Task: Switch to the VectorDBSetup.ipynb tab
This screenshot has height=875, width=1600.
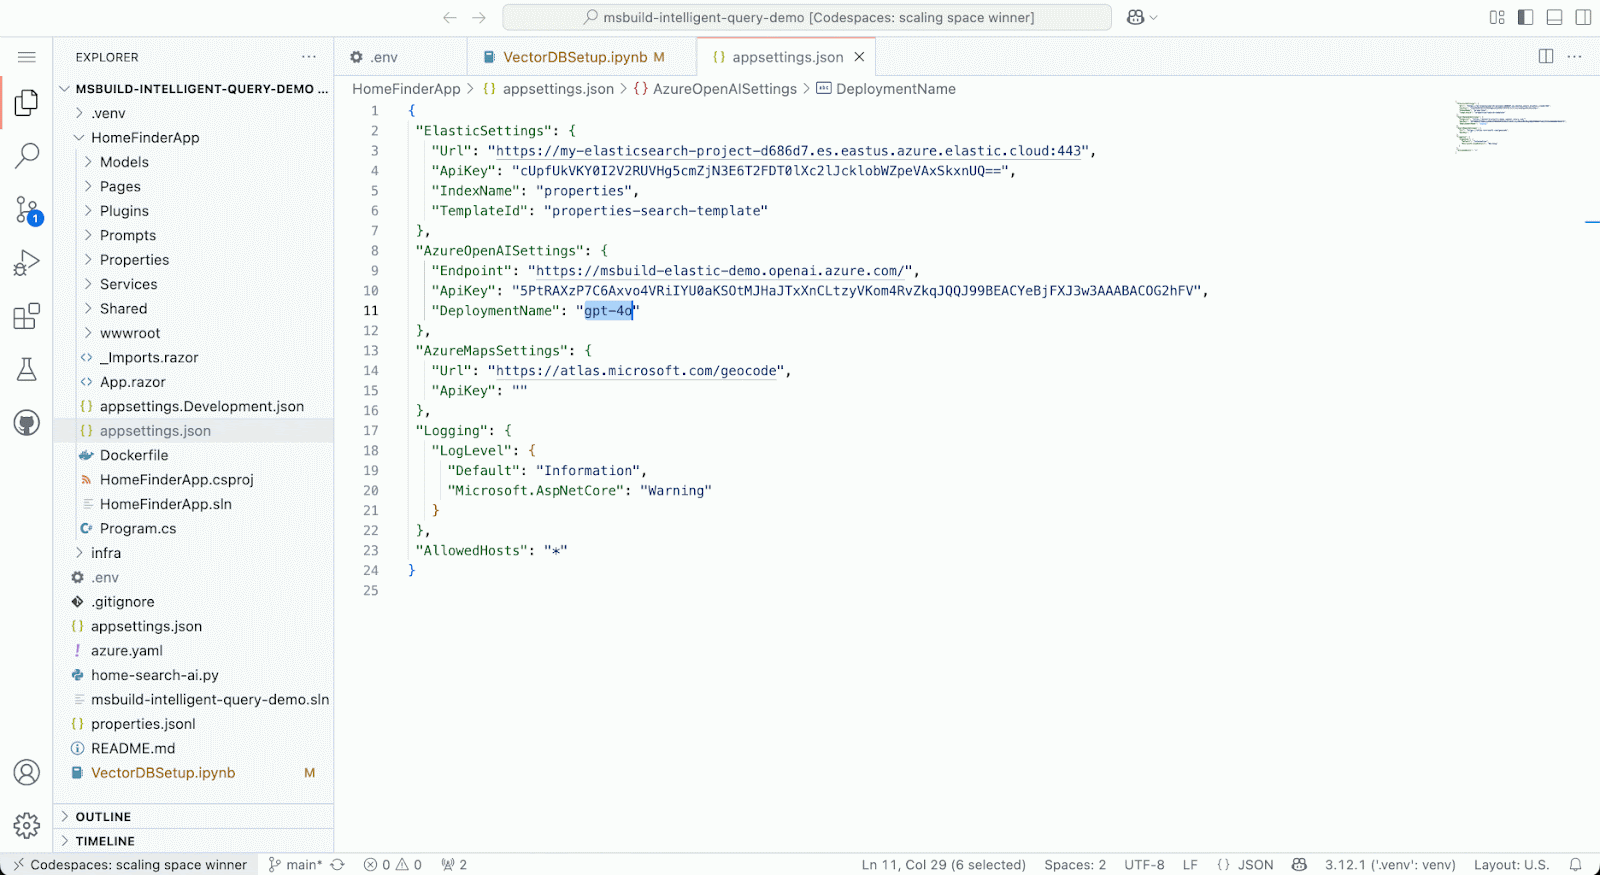Action: [575, 57]
